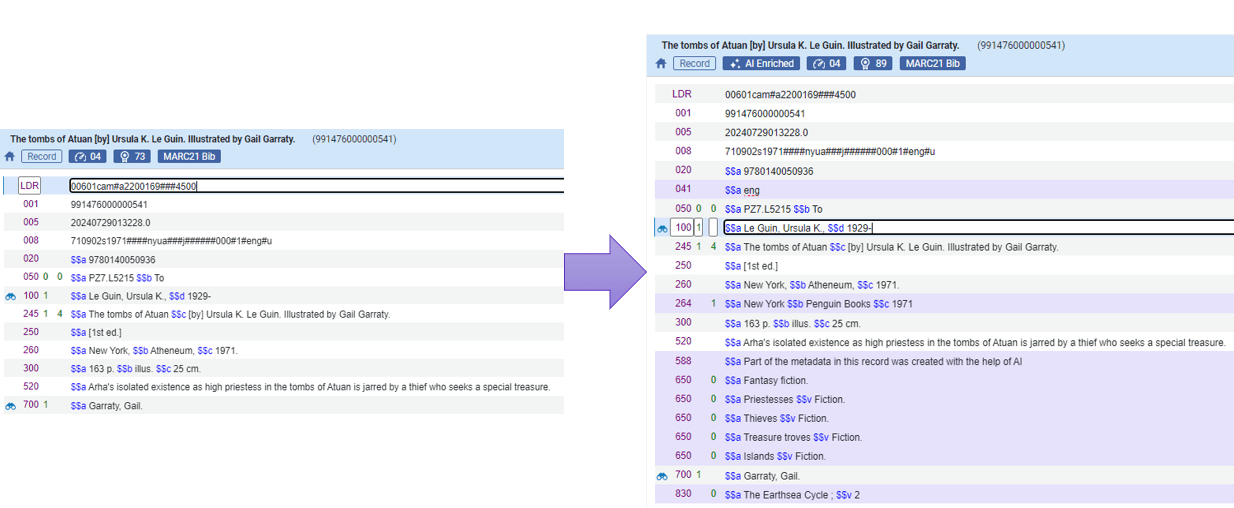The width and height of the screenshot is (1234, 508).
Task: Click the home icon in the AI Enriched record header
Action: click(x=661, y=64)
